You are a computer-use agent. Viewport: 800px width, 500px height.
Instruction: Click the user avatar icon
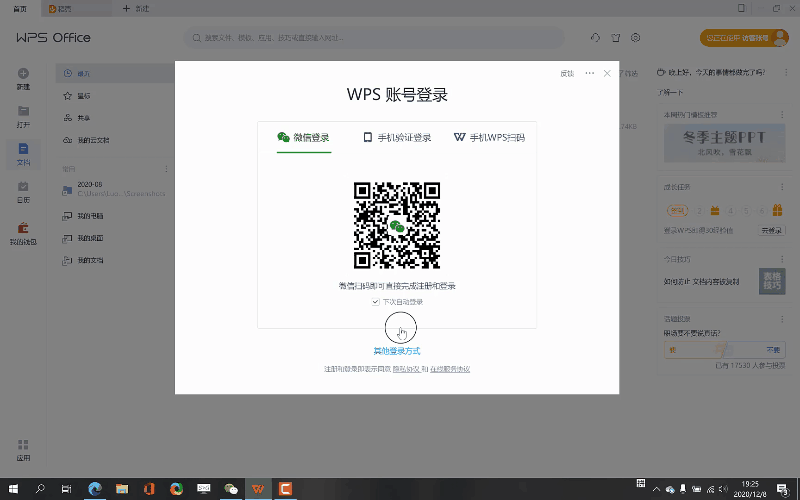tap(781, 37)
